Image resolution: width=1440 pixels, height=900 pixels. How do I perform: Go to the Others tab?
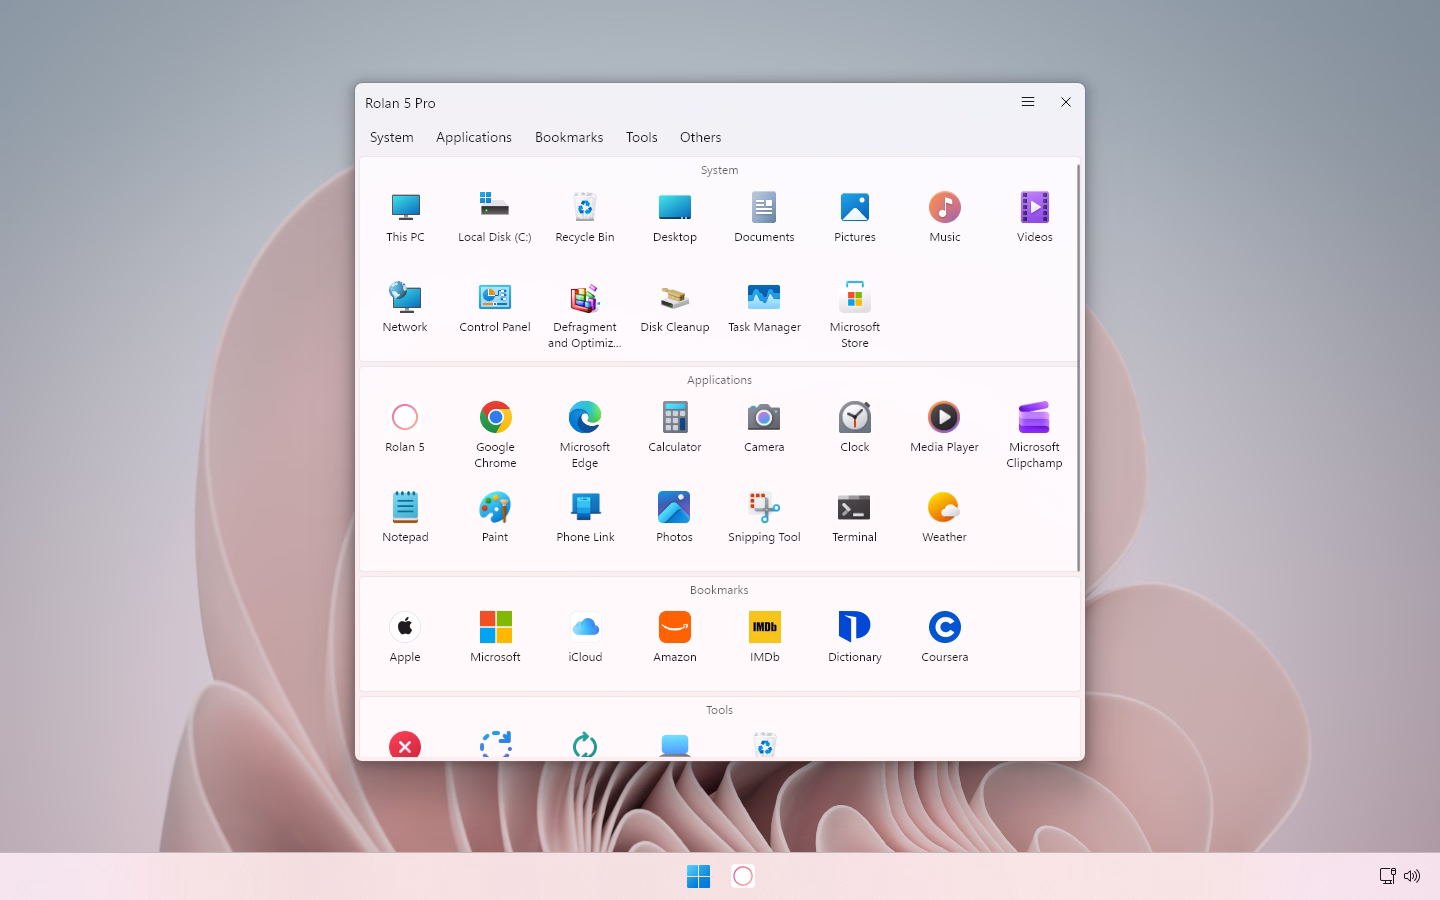click(x=700, y=137)
